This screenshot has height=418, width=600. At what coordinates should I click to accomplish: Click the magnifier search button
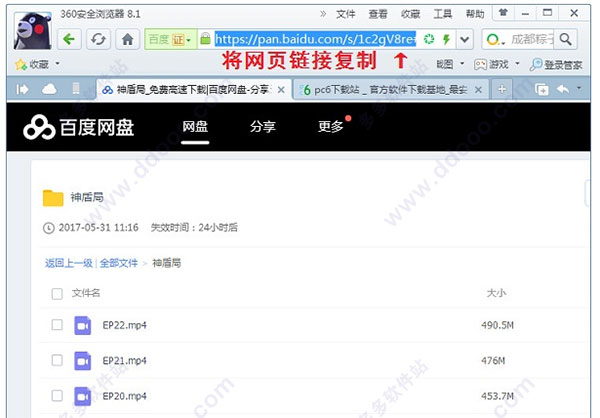click(x=565, y=39)
